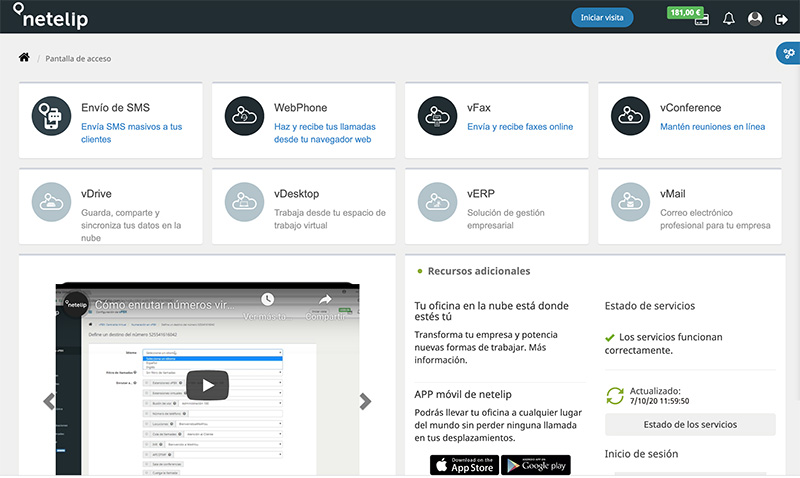Click the Envío de SMS title
Image resolution: width=800 pixels, height=478 pixels.
(115, 108)
